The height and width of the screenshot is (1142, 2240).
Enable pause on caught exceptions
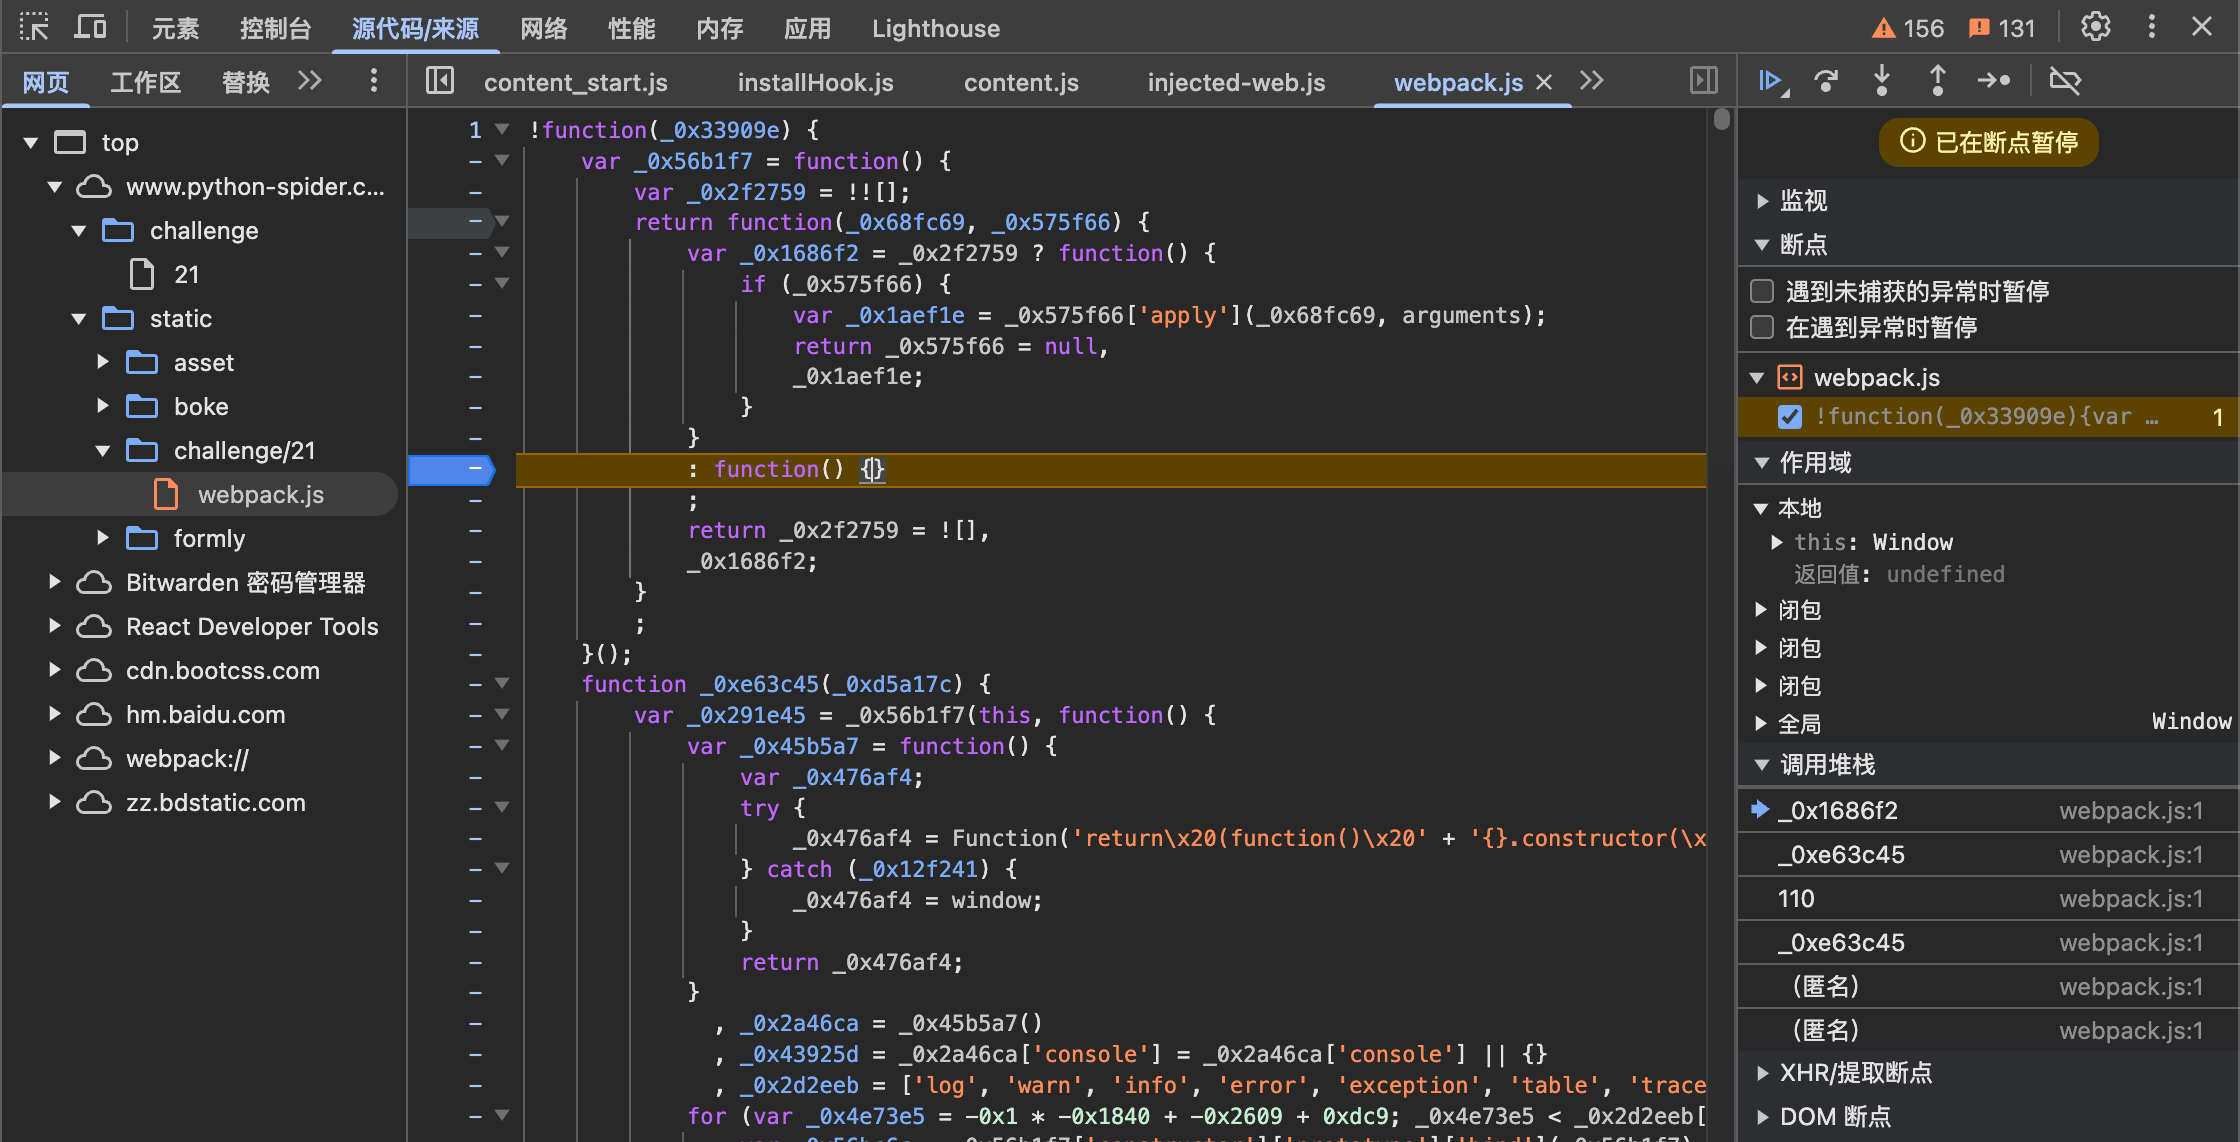pos(1762,327)
